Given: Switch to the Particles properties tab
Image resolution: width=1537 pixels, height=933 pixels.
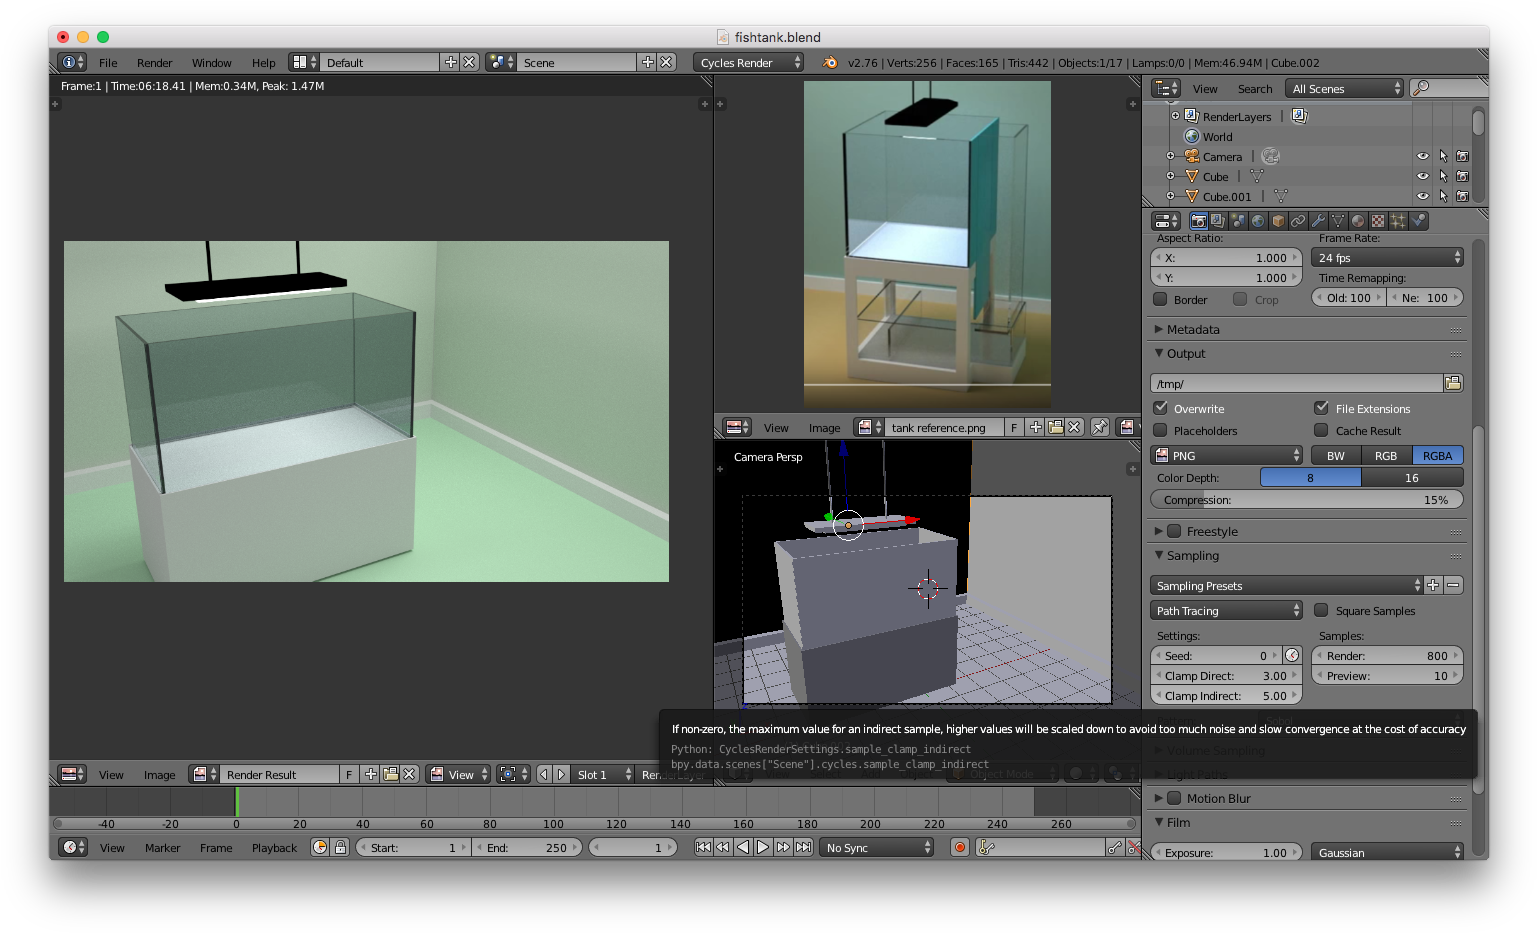Looking at the screenshot, I should pyautogui.click(x=1398, y=221).
